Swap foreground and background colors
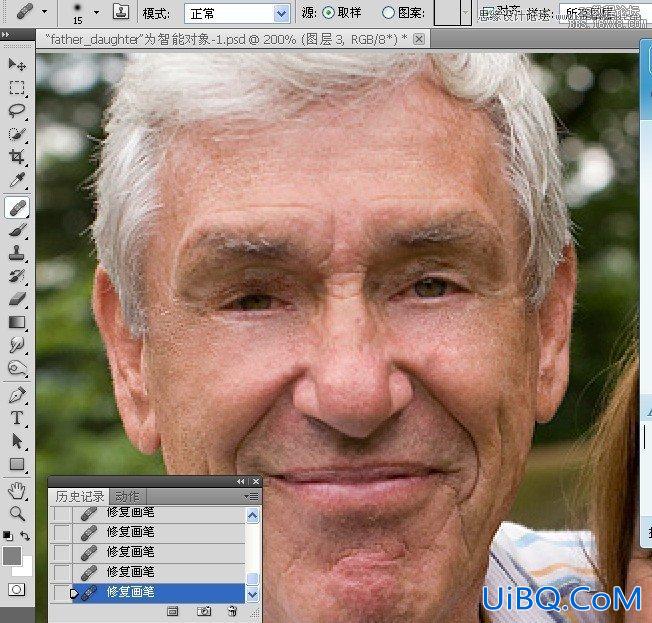 25,536
